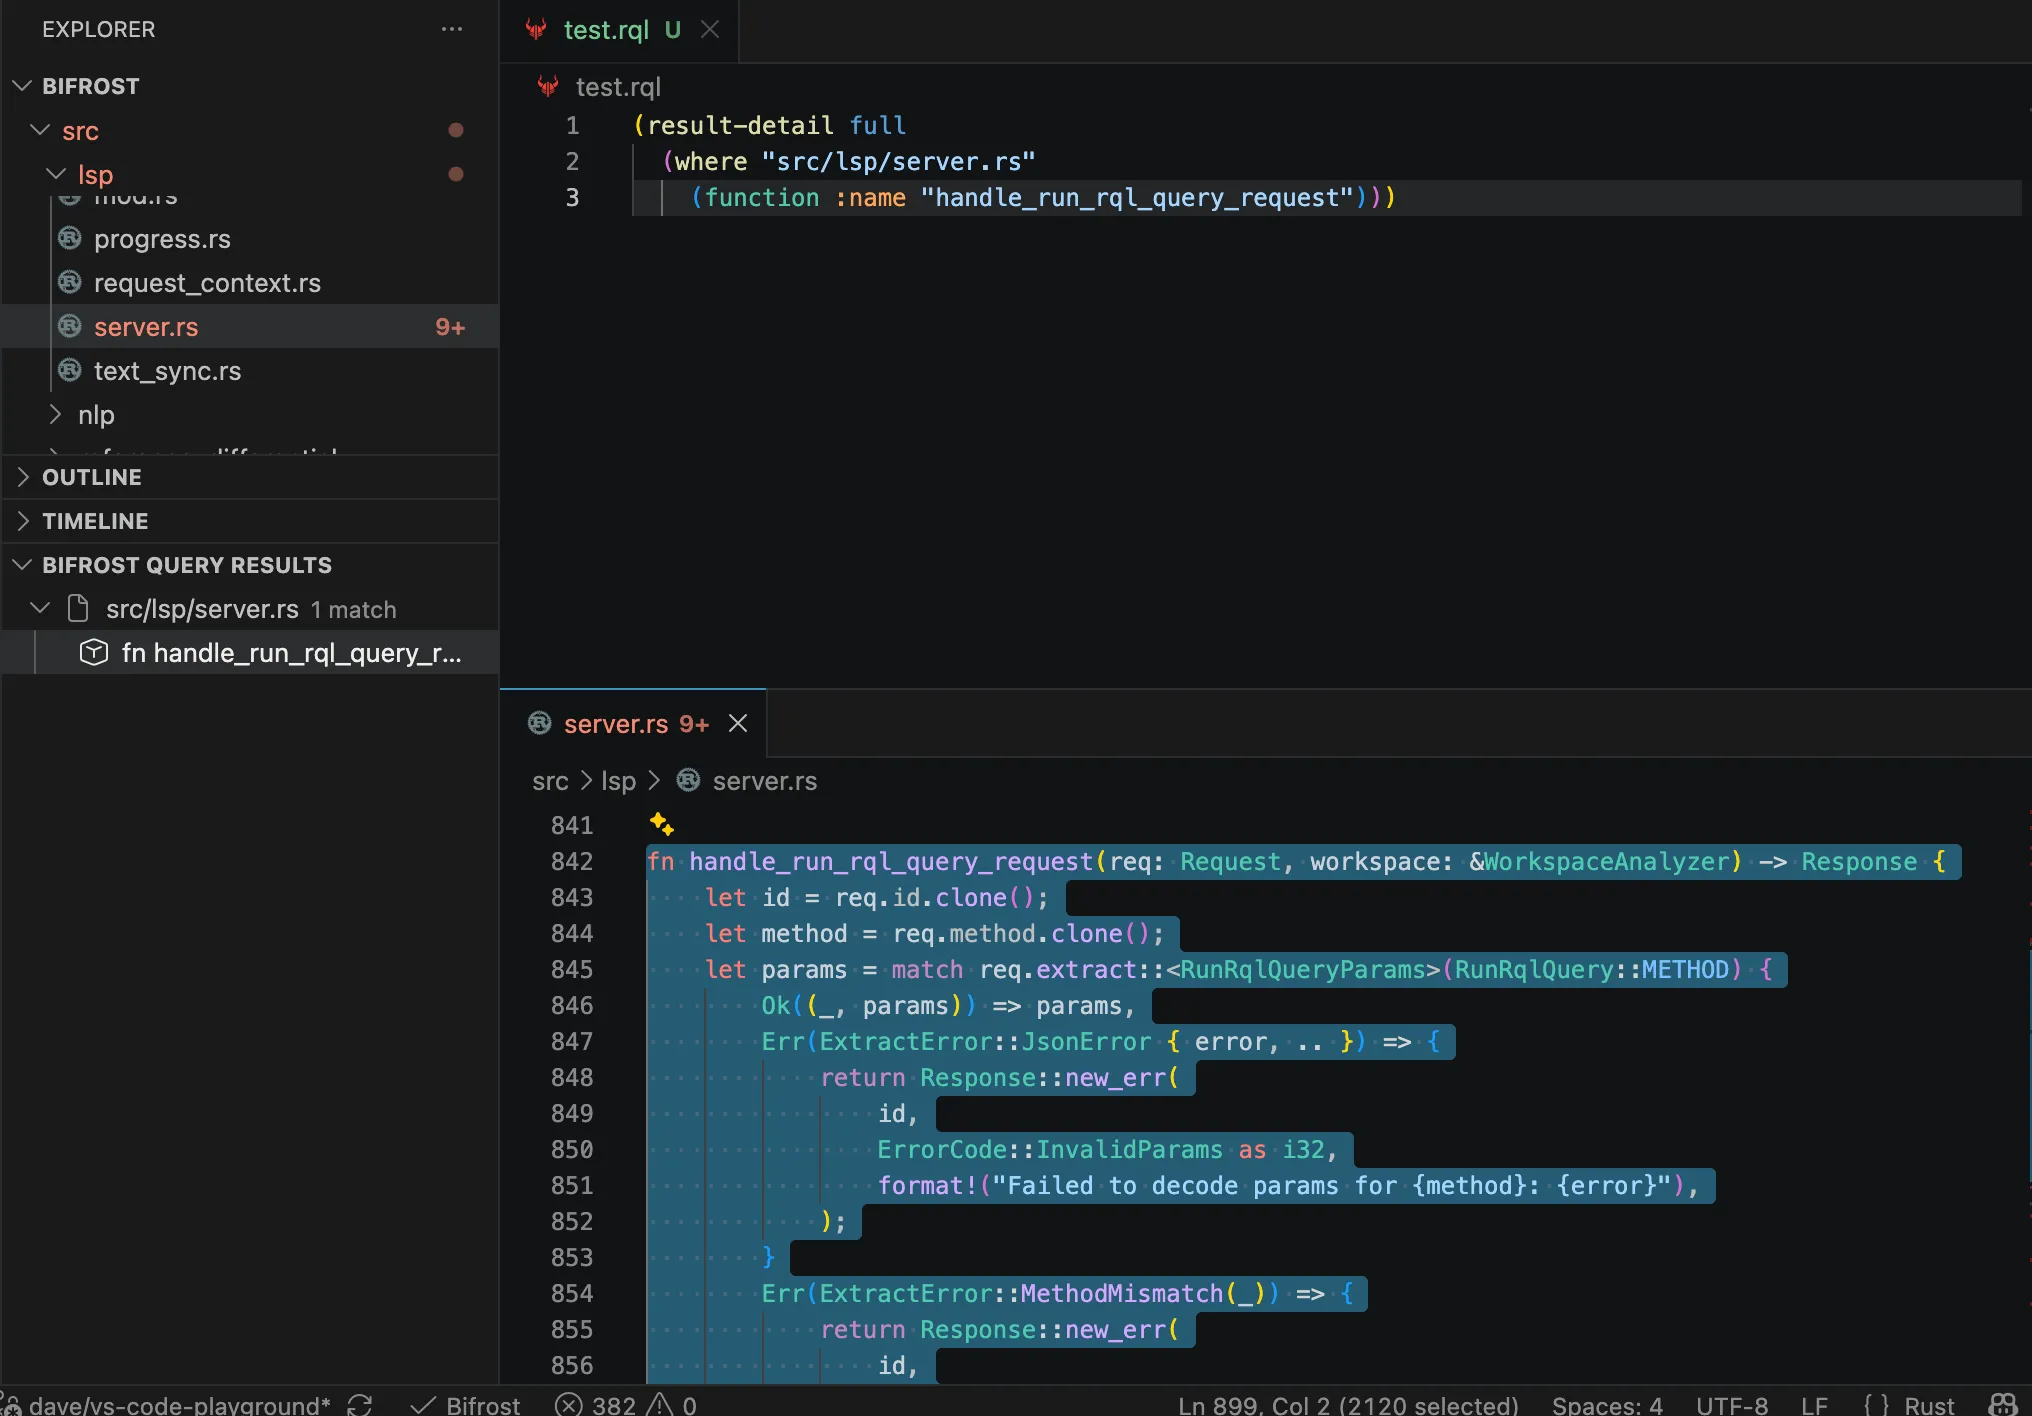Image resolution: width=2032 pixels, height=1416 pixels.
Task: Click ExtractError::MethodMismatch on line 854
Action: 1020,1293
